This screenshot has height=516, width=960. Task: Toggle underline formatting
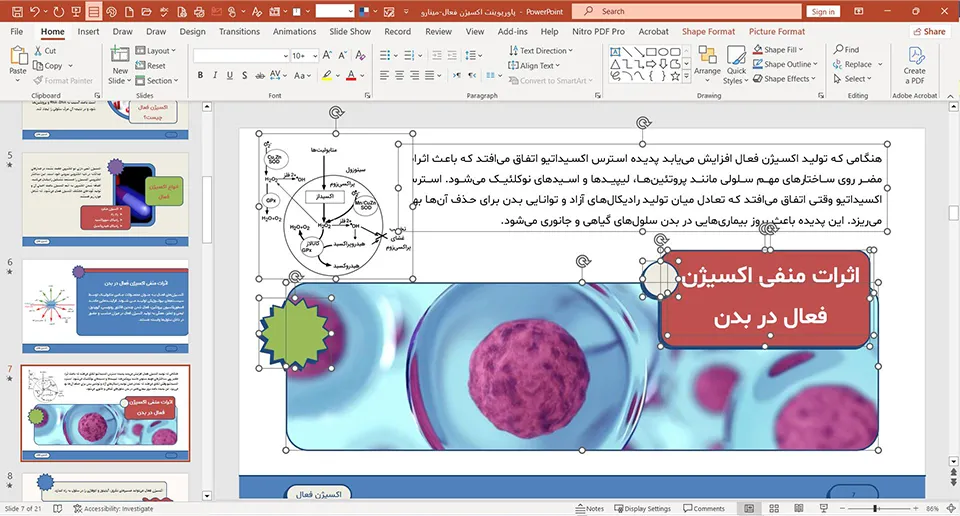230,75
